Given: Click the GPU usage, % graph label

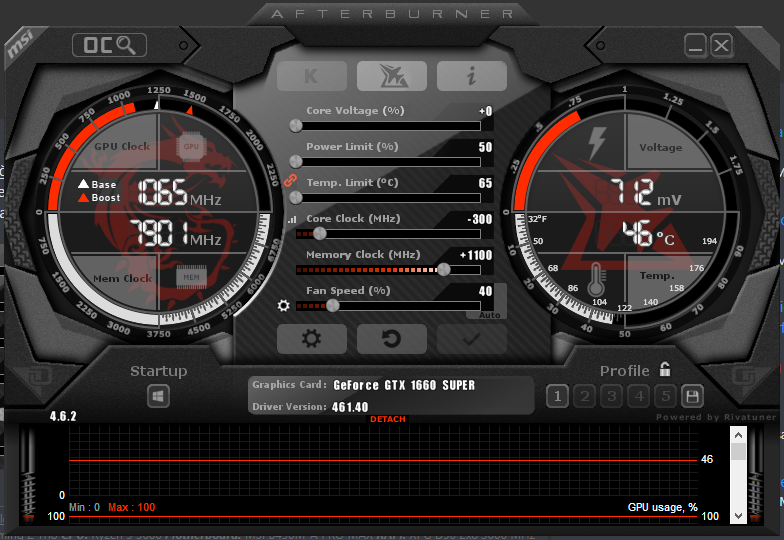Looking at the screenshot, I should point(662,507).
